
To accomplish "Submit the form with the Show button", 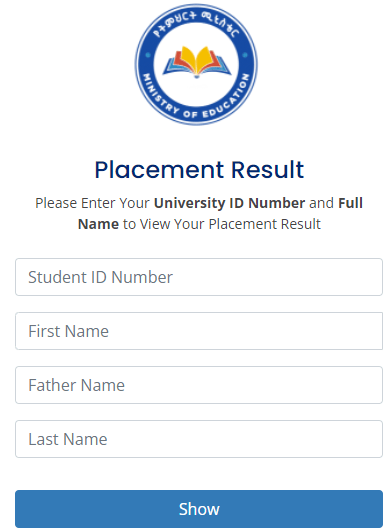I will (x=199, y=509).
